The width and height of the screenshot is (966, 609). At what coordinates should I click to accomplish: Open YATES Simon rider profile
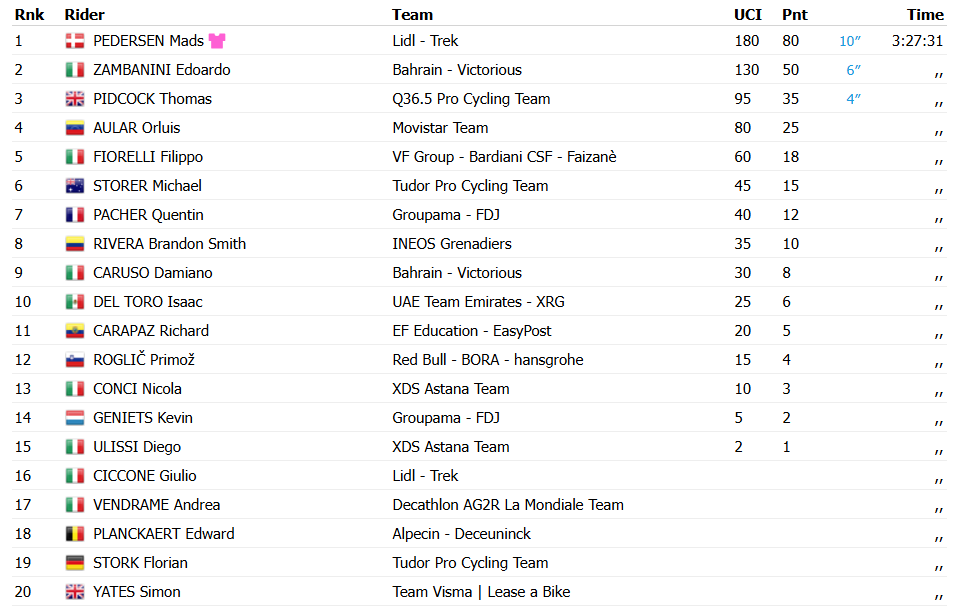tap(137, 592)
